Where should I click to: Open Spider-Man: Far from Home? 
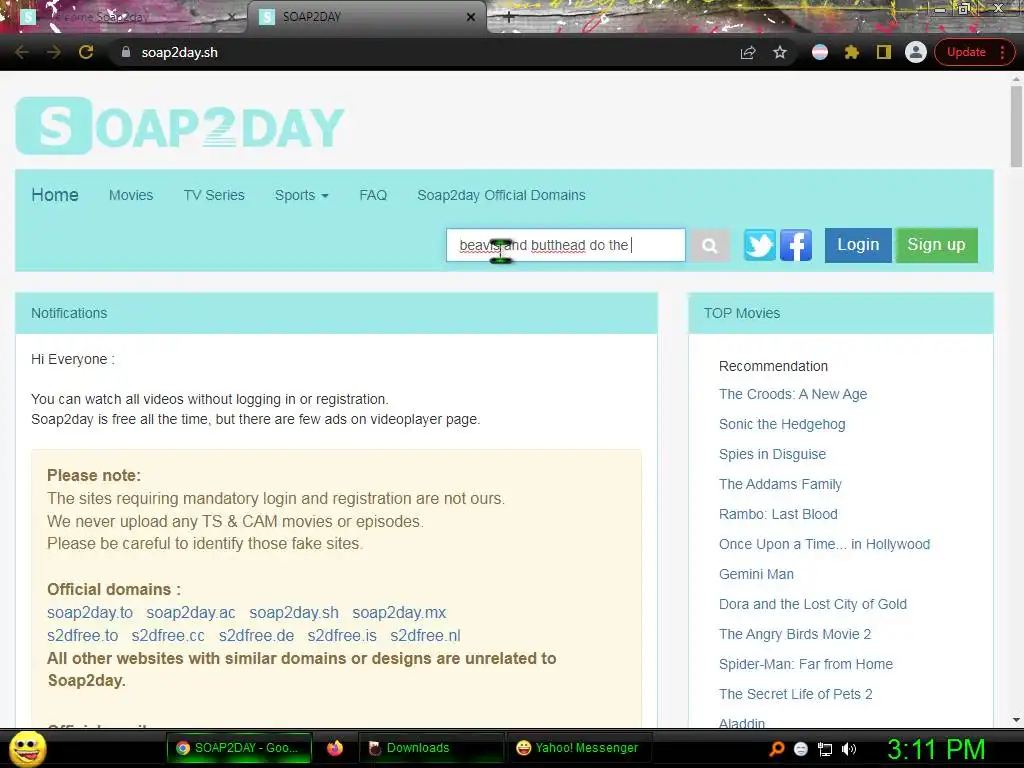(x=805, y=665)
